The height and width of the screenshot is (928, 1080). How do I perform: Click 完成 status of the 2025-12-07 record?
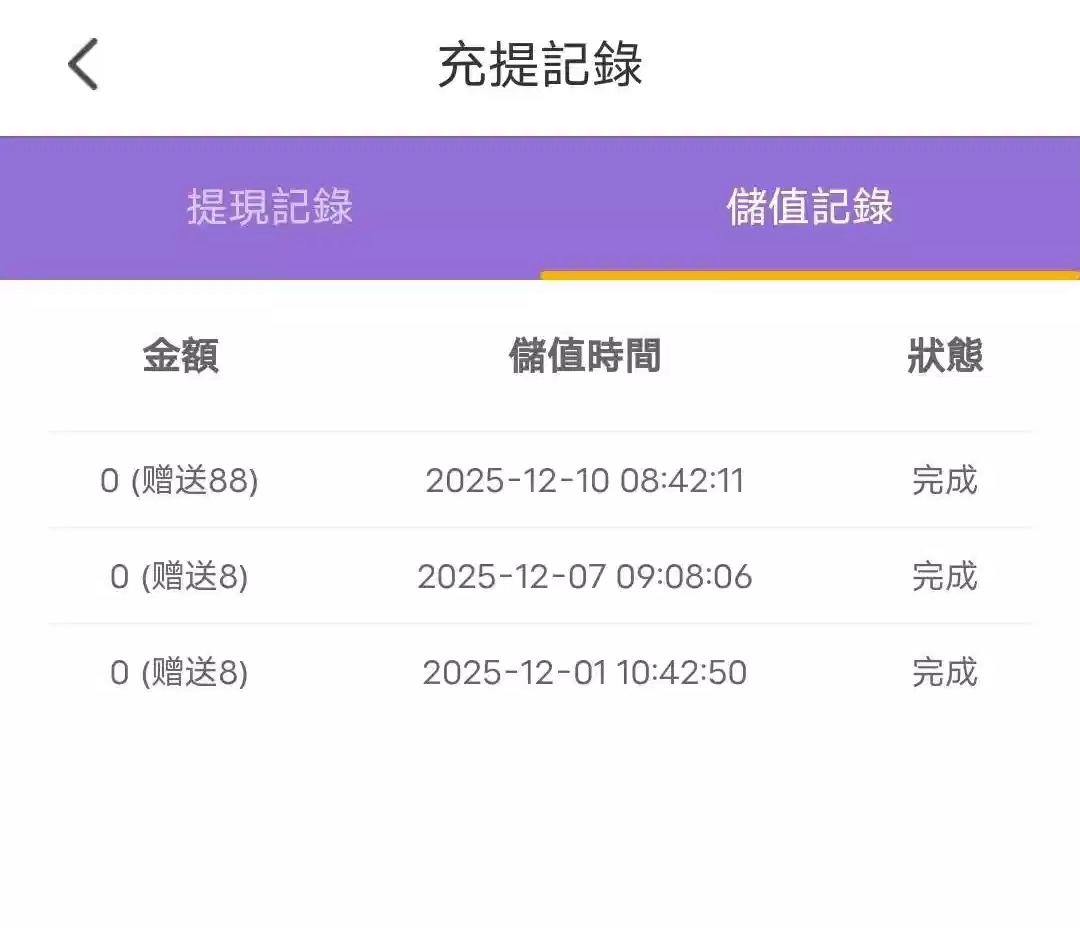944,577
